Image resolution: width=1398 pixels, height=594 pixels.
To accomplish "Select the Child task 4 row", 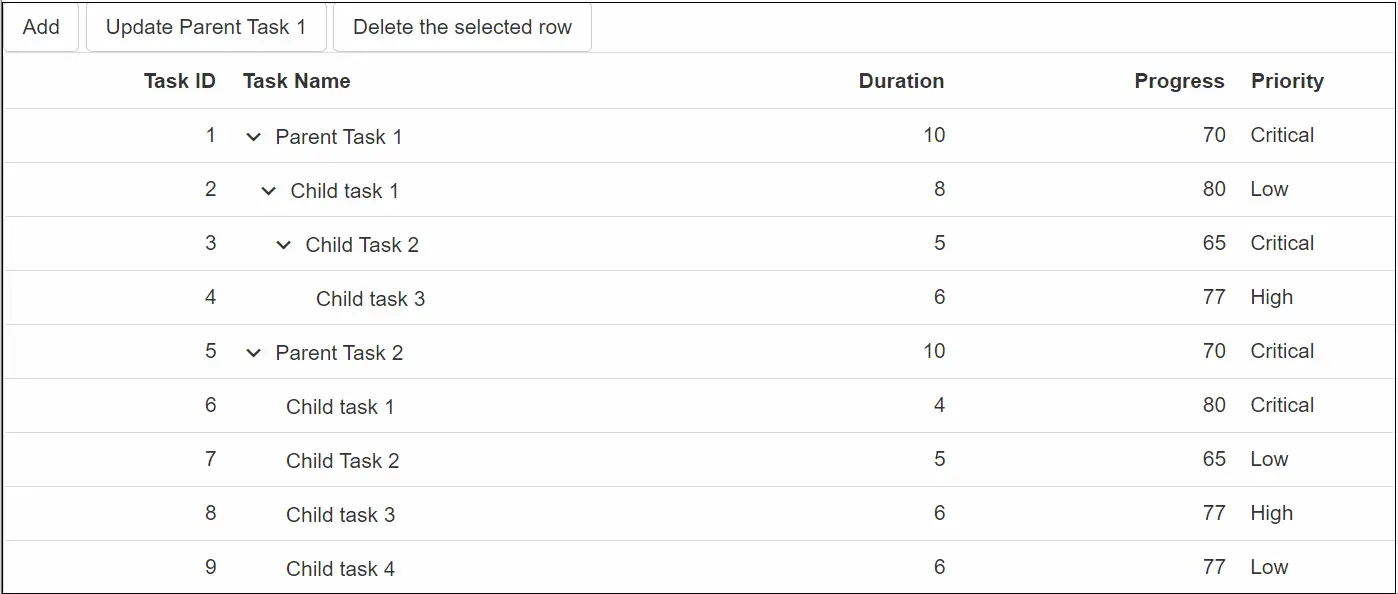I will pyautogui.click(x=340, y=567).
